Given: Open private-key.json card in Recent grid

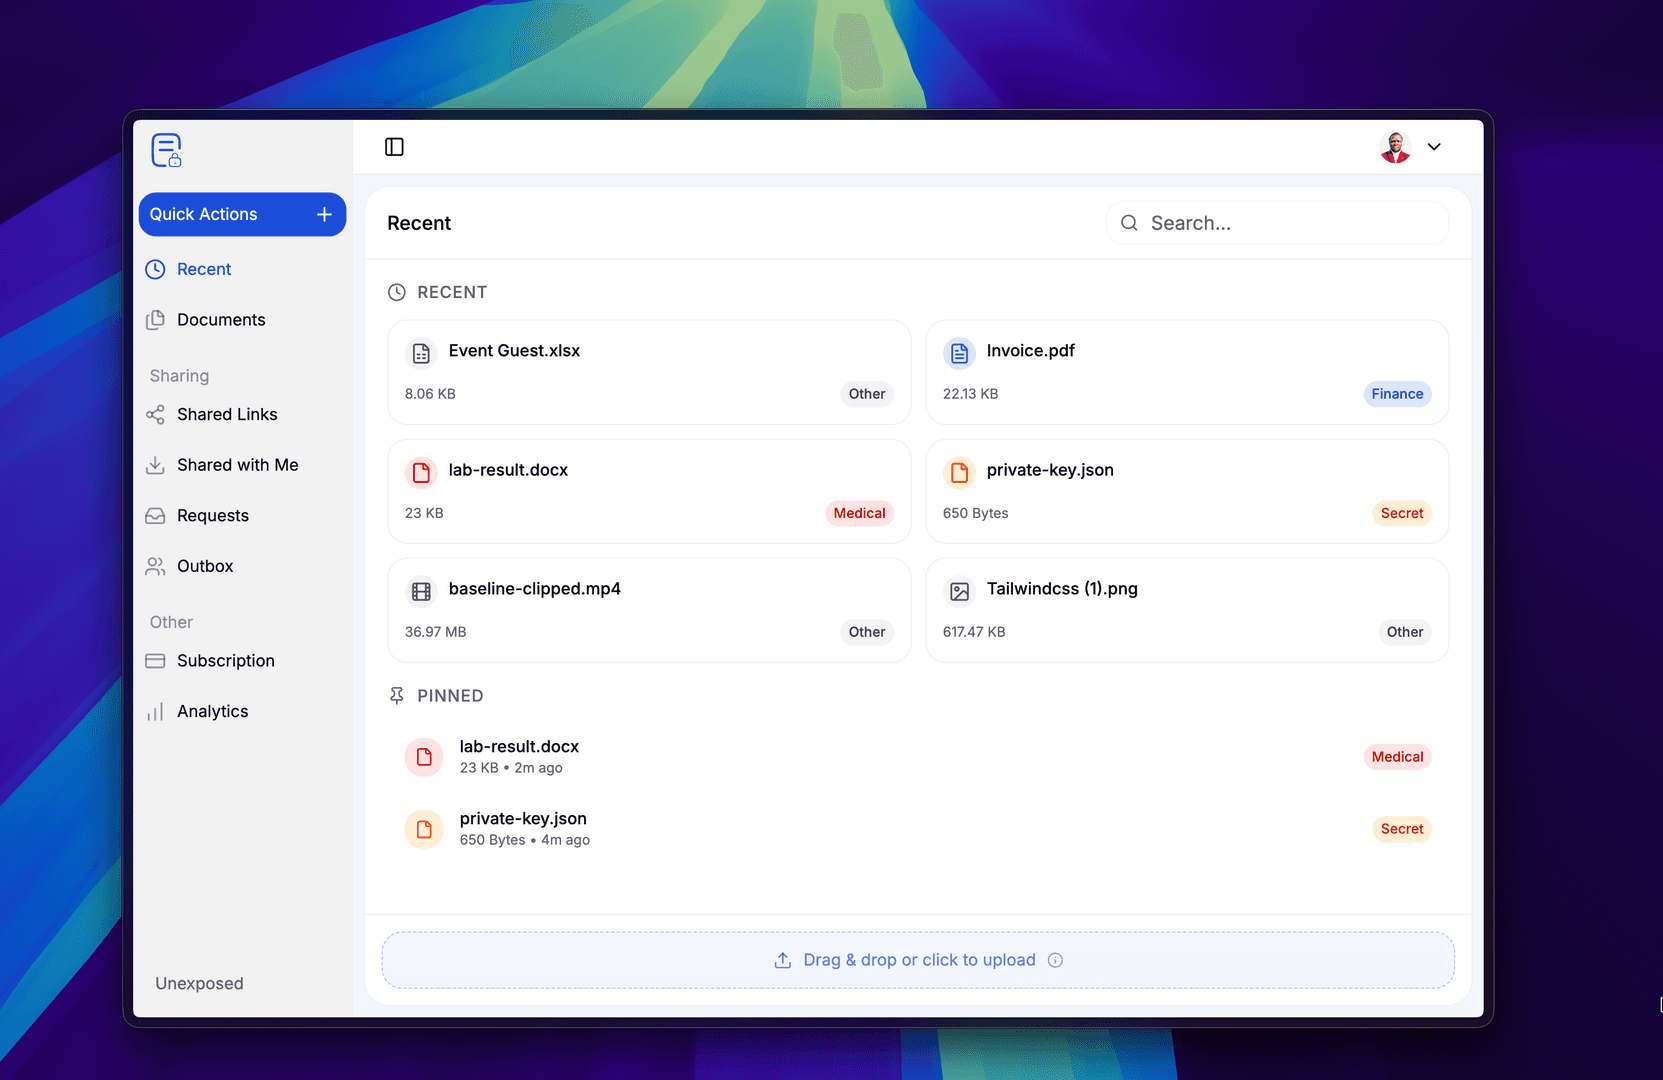Looking at the screenshot, I should click(1187, 491).
